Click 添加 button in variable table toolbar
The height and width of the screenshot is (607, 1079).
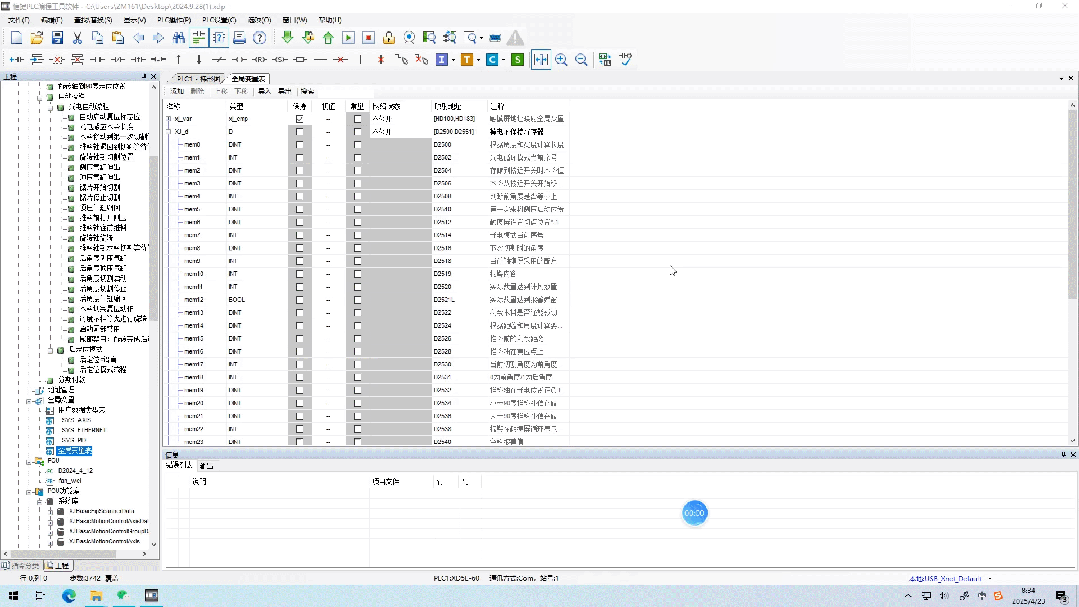click(178, 91)
